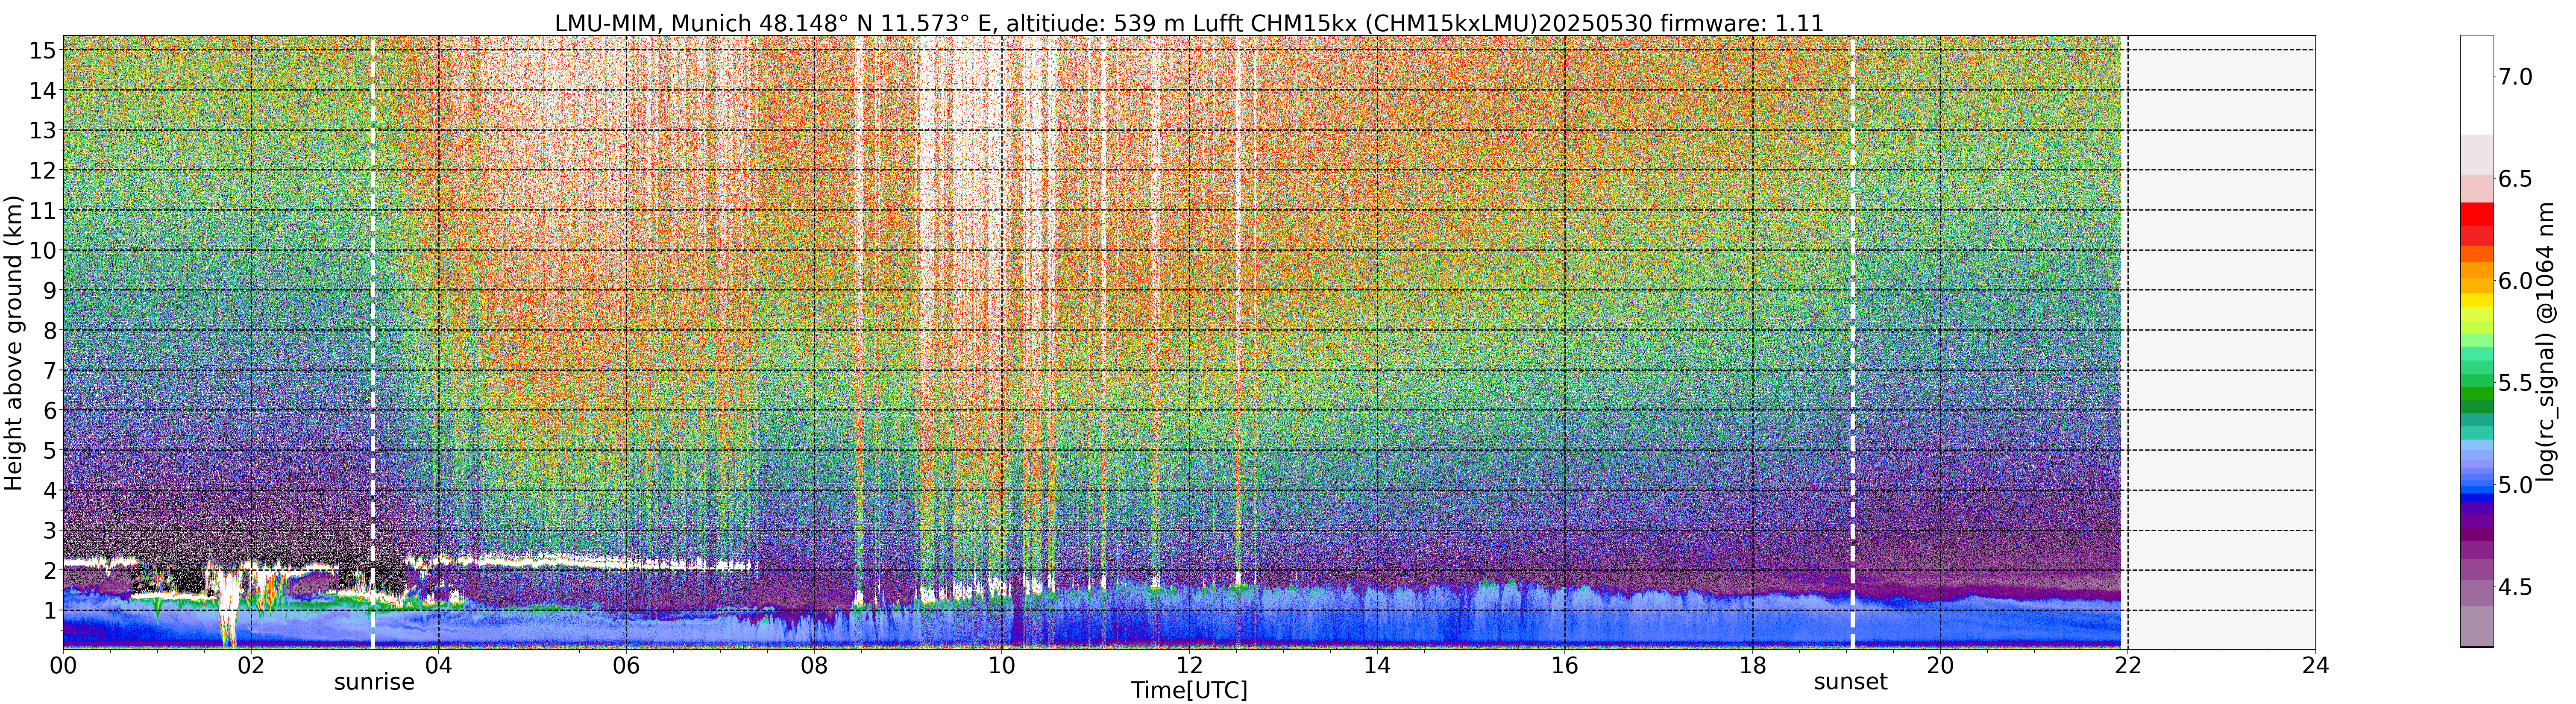2576x704 pixels.
Task: Click the plot title starting with "LMU-MIM, Munich"
Action: (1189, 22)
